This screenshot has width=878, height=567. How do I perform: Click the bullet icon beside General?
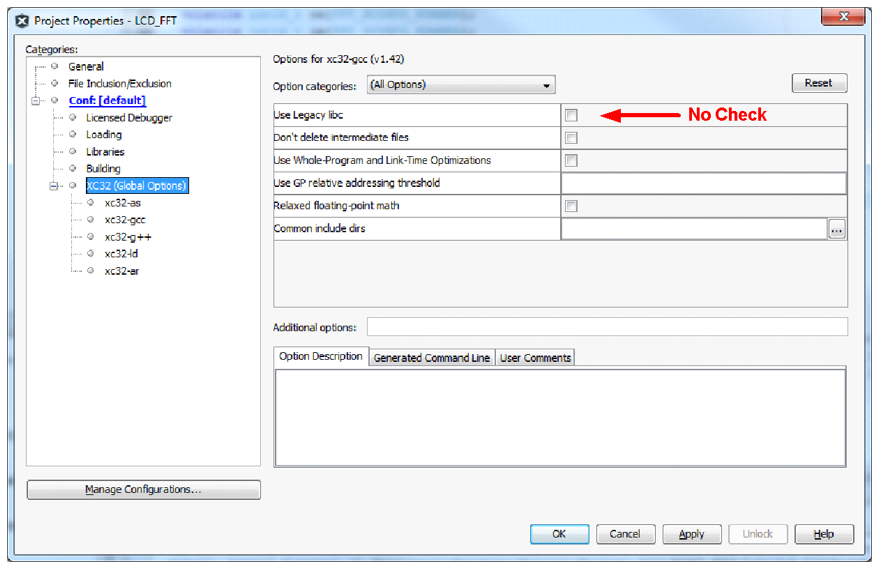pos(54,66)
